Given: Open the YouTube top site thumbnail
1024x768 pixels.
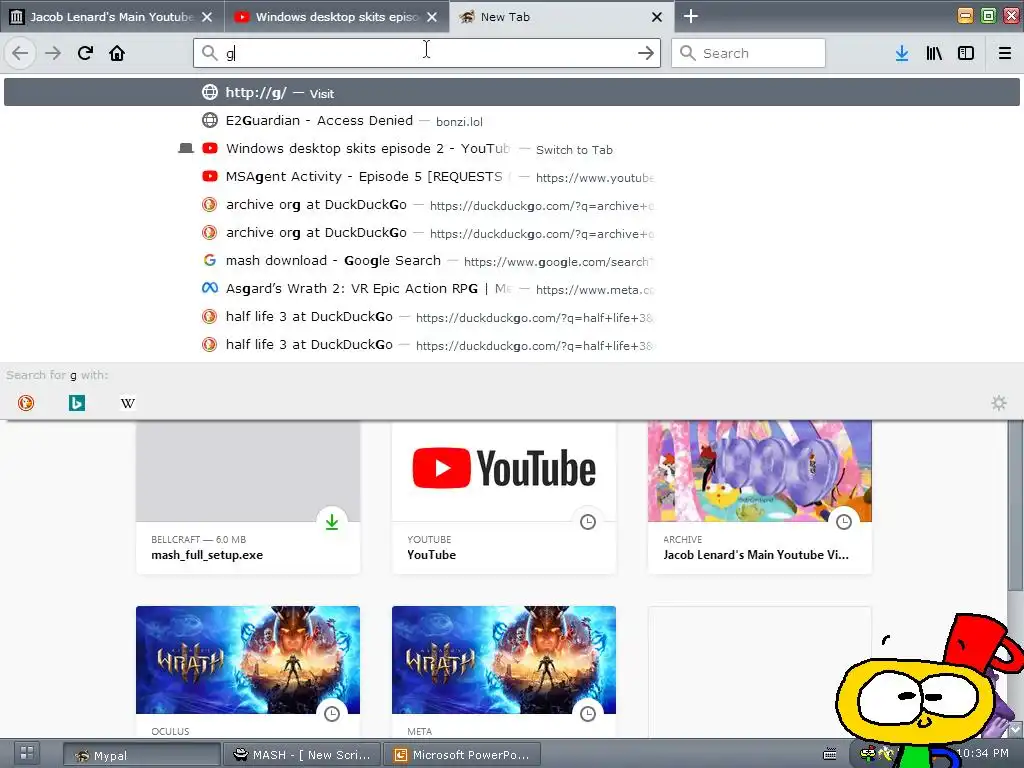Looking at the screenshot, I should (x=504, y=471).
